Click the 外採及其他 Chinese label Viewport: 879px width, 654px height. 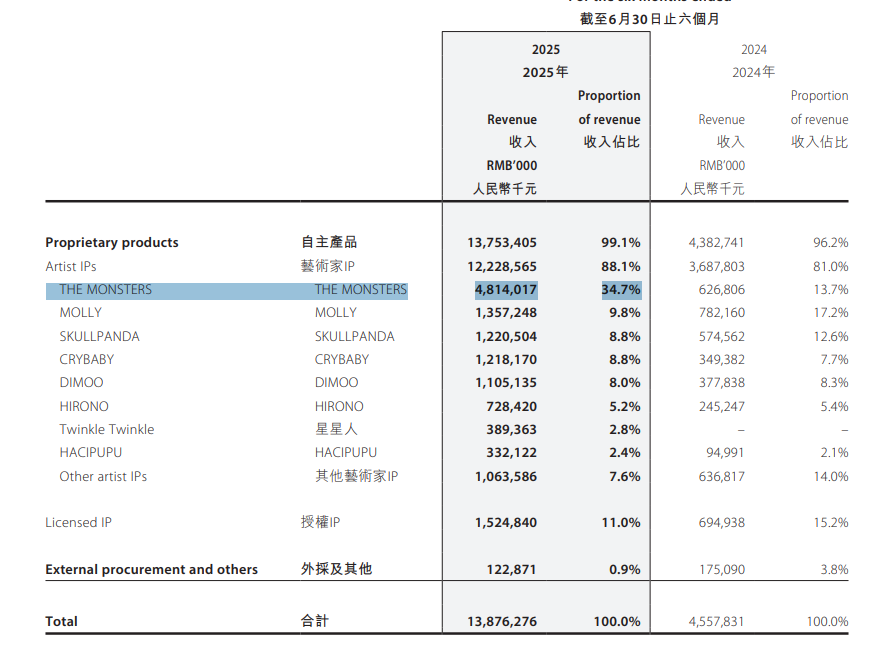coord(336,570)
